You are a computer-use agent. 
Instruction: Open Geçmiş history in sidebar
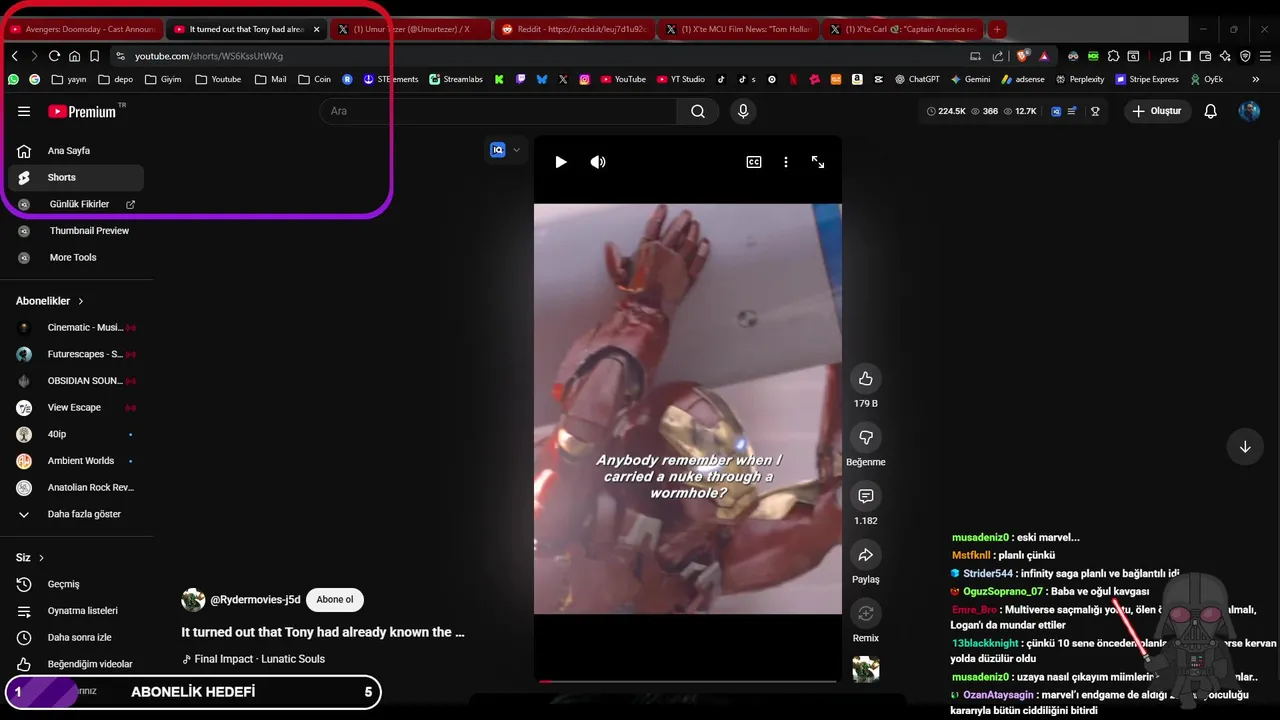(x=76, y=584)
